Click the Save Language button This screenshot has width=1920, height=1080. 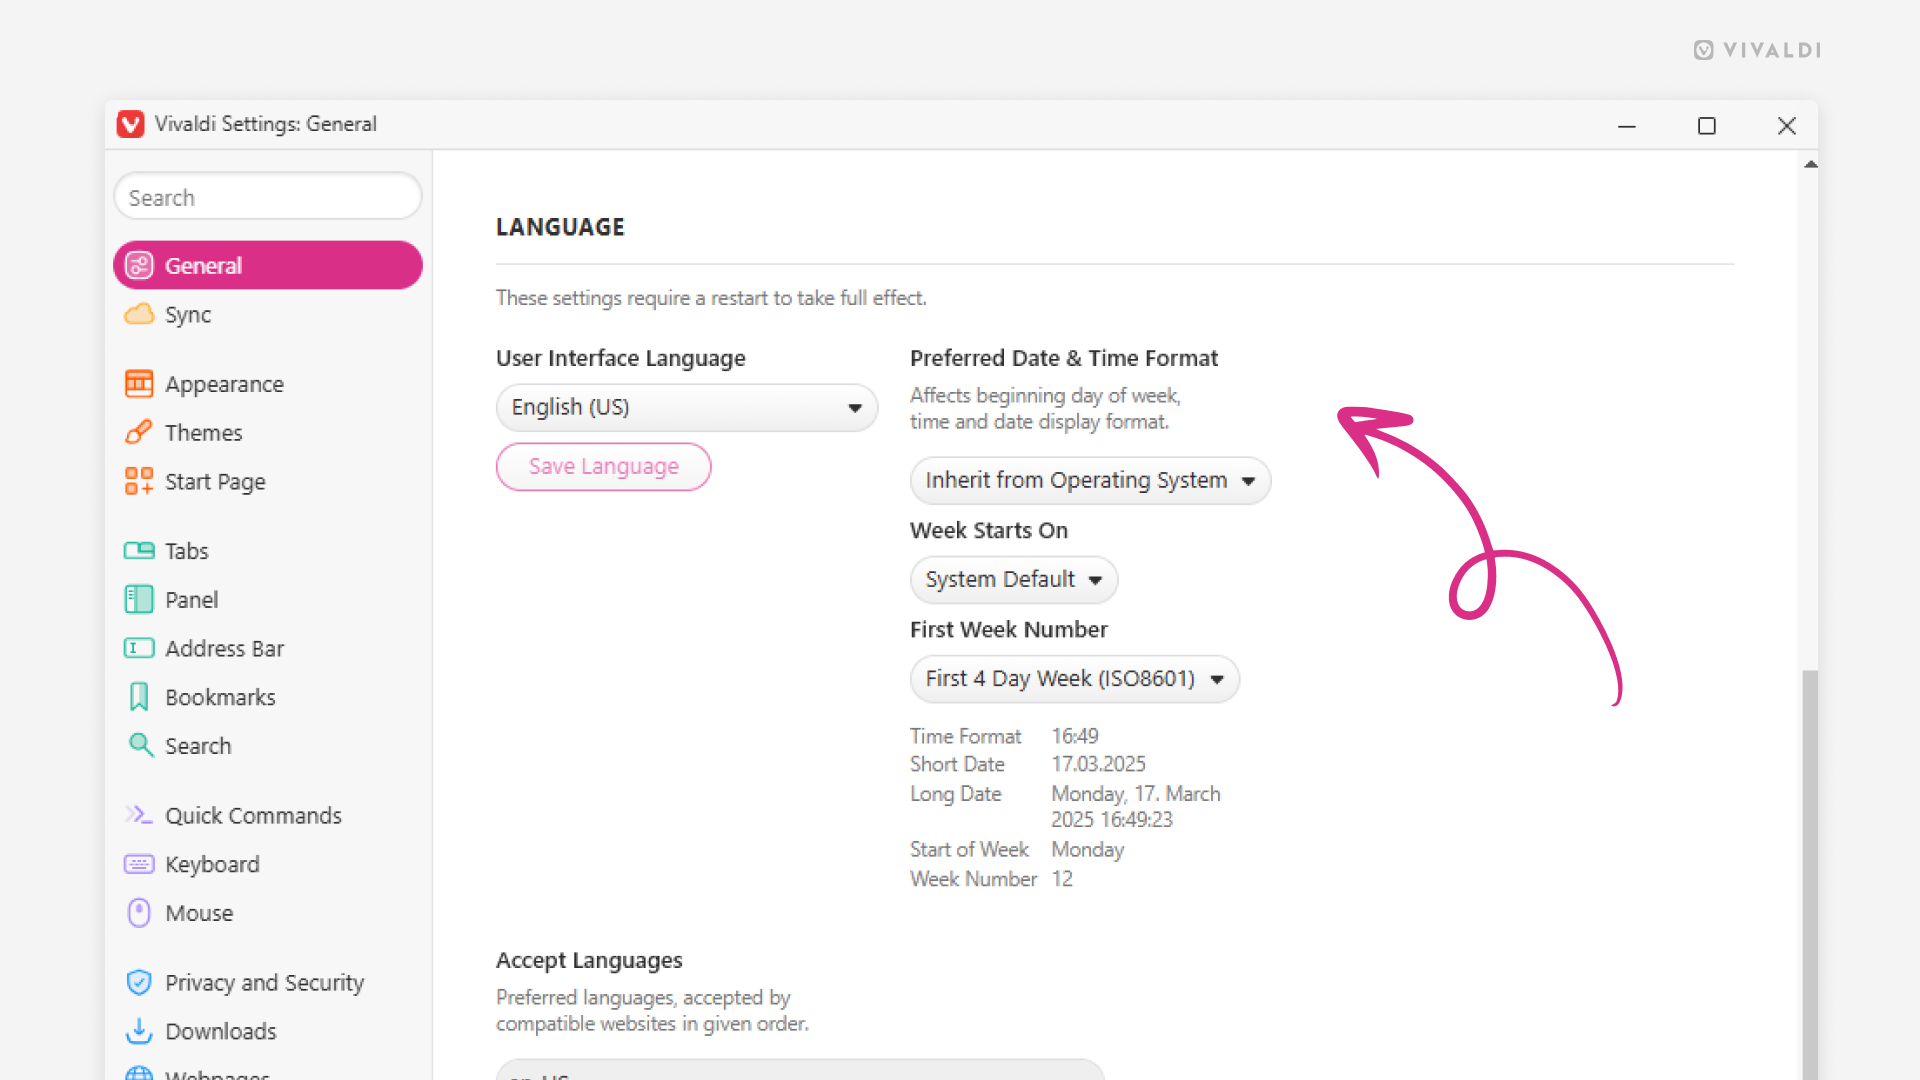(603, 465)
